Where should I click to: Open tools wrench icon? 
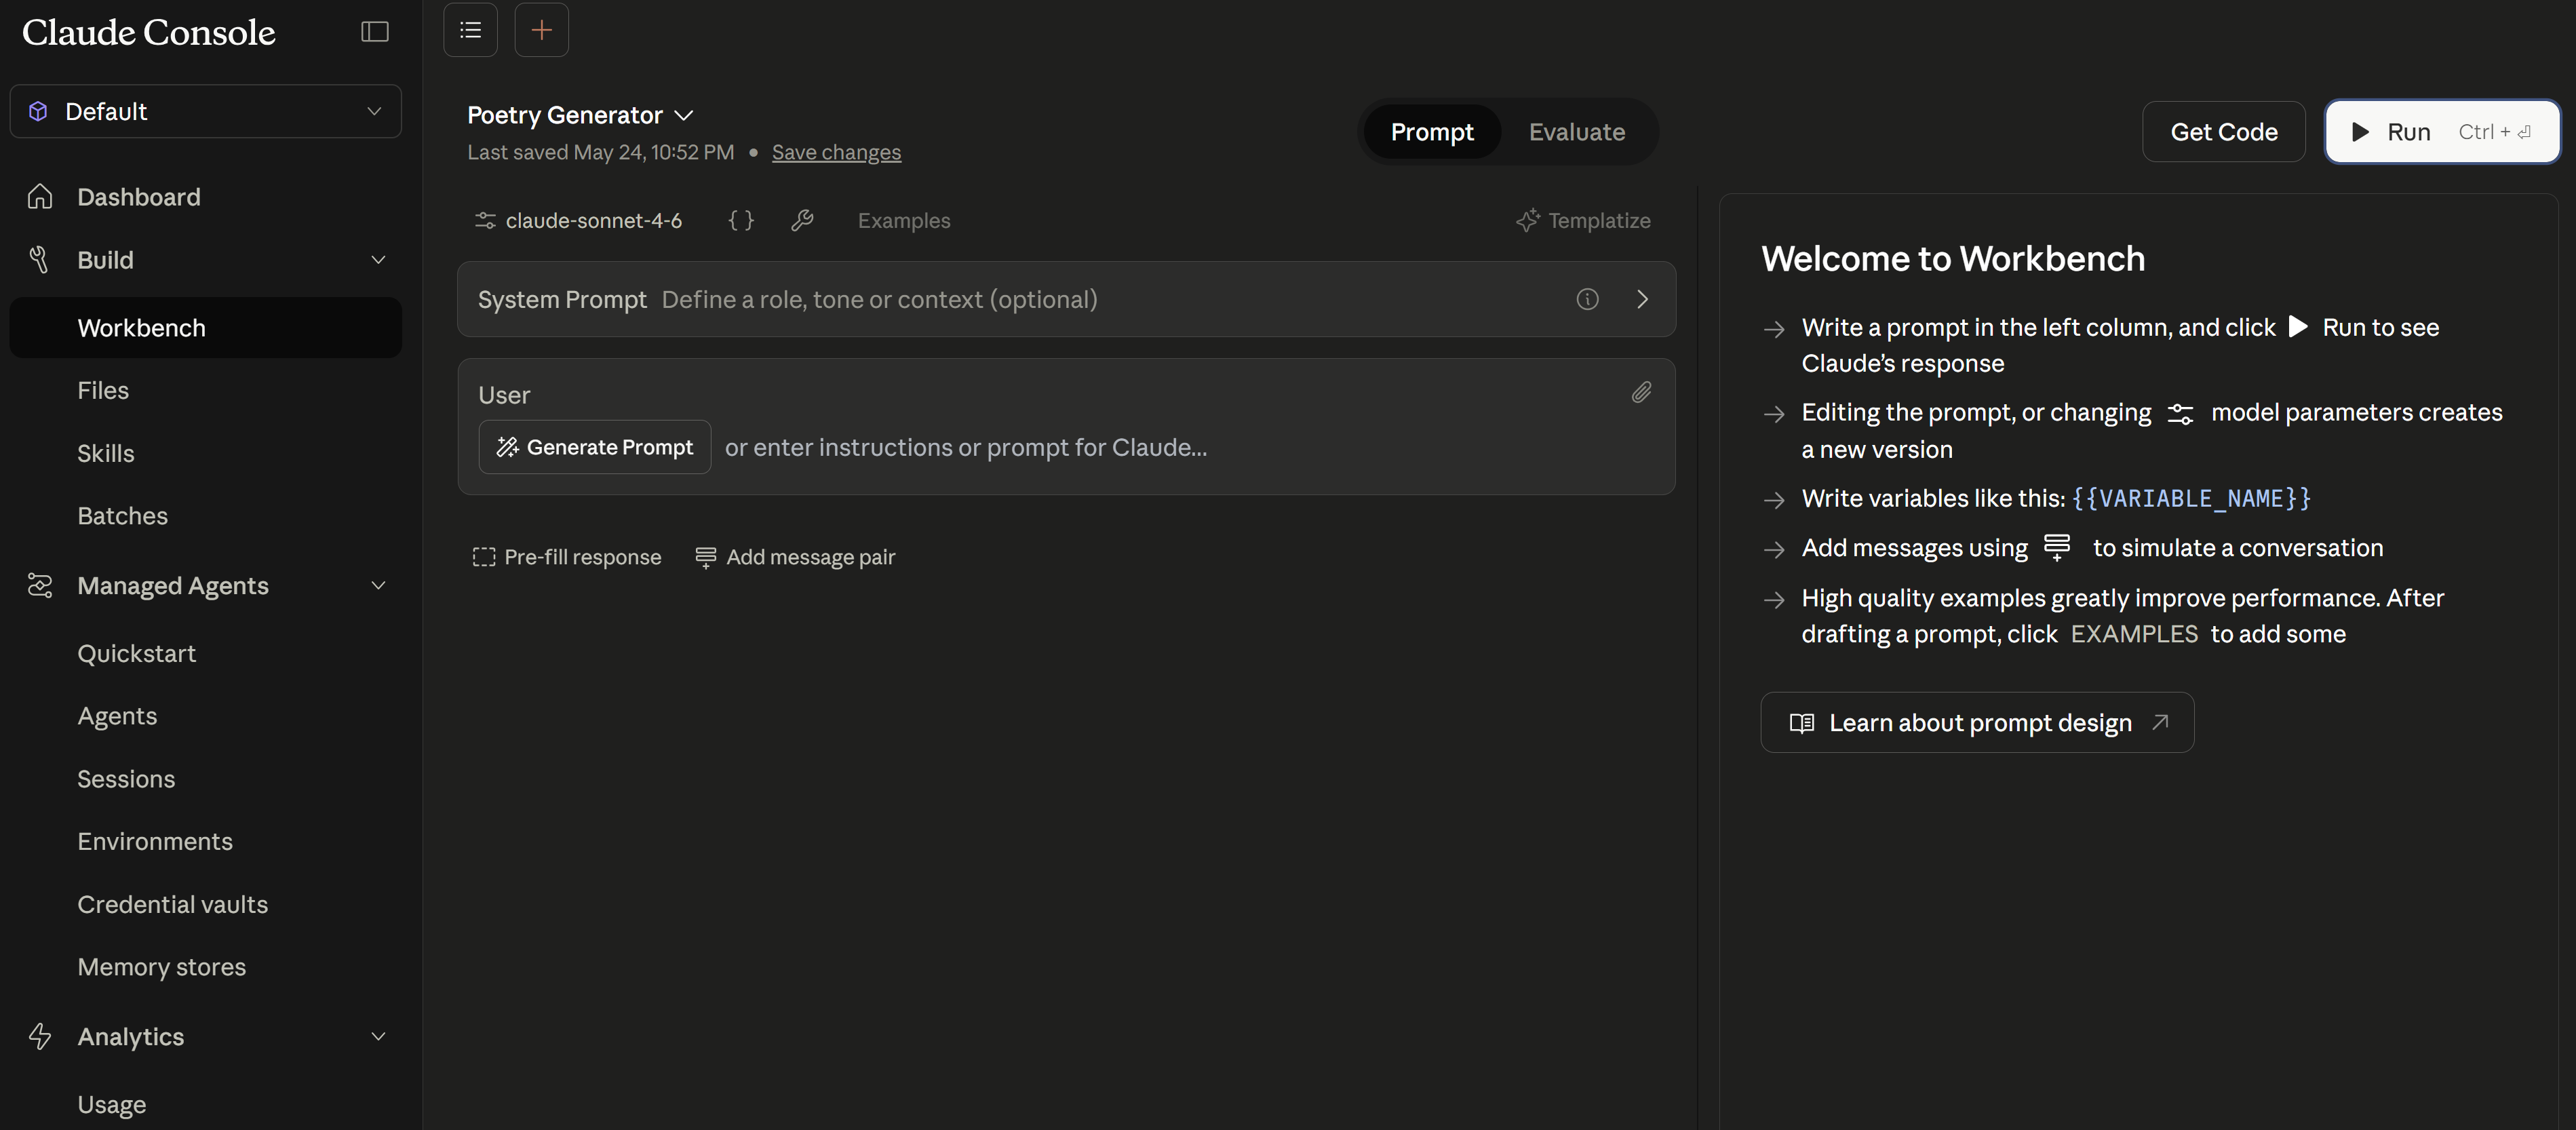(x=802, y=220)
